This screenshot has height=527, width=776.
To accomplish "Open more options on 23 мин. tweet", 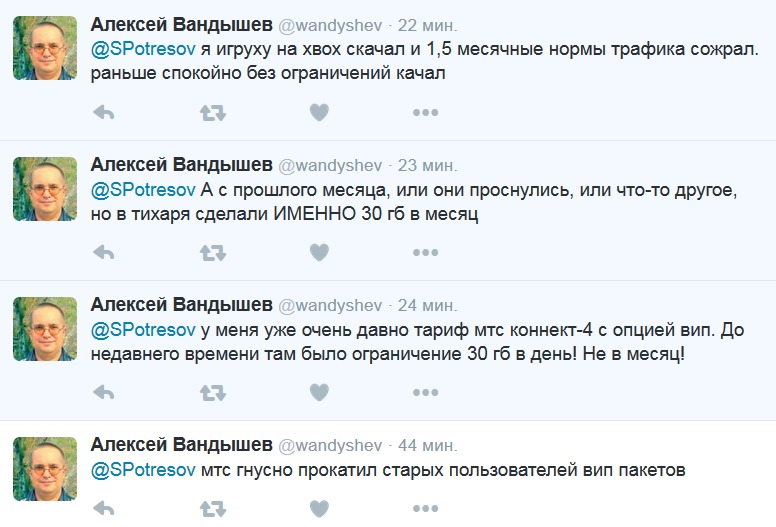I will [x=426, y=253].
